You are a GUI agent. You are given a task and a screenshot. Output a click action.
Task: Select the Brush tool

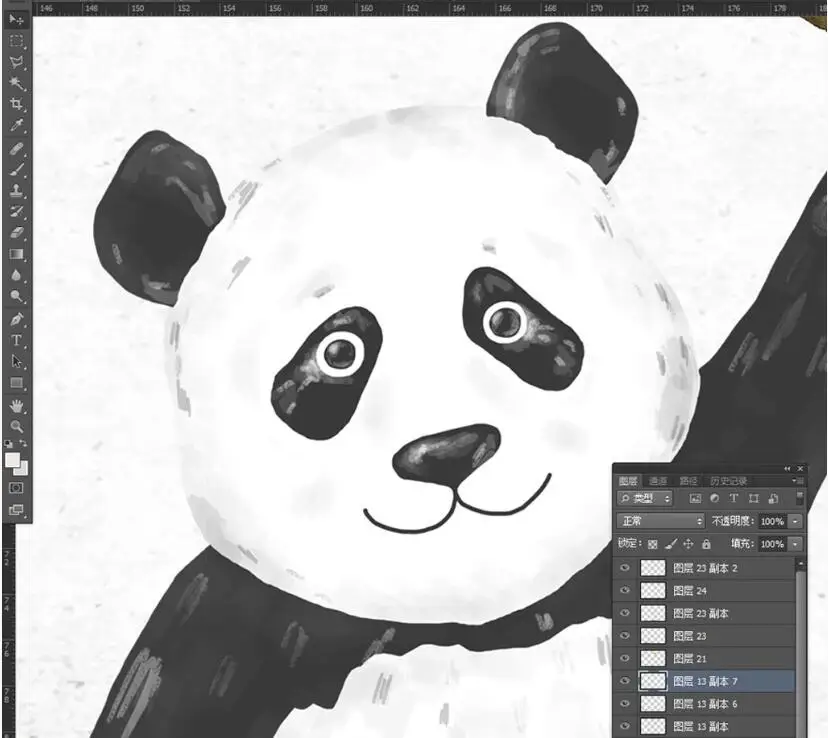pyautogui.click(x=16, y=169)
